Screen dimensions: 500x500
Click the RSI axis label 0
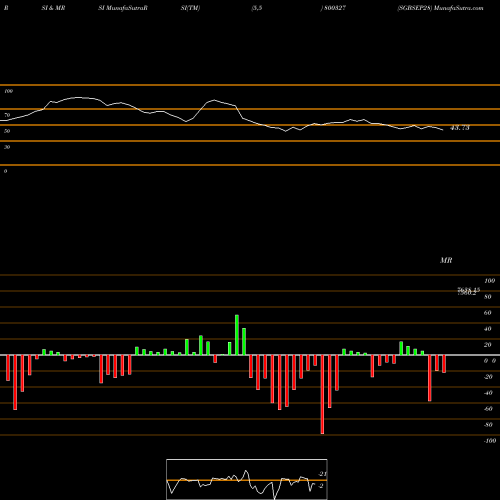point(5,171)
